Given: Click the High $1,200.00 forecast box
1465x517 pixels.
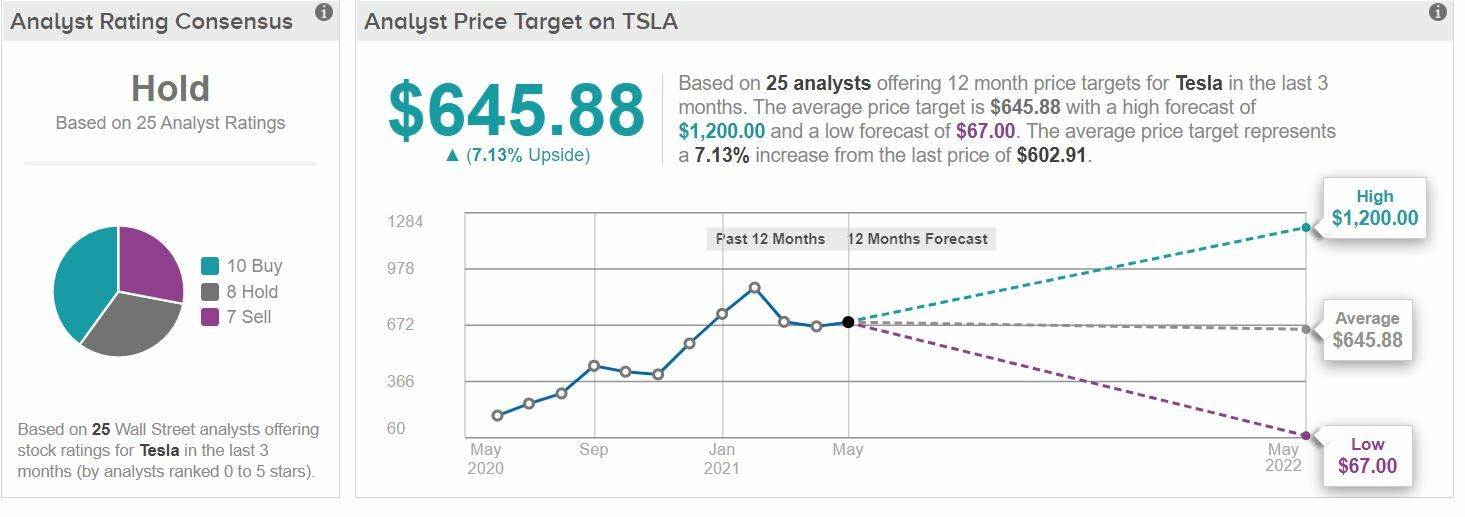Looking at the screenshot, I should [x=1374, y=208].
